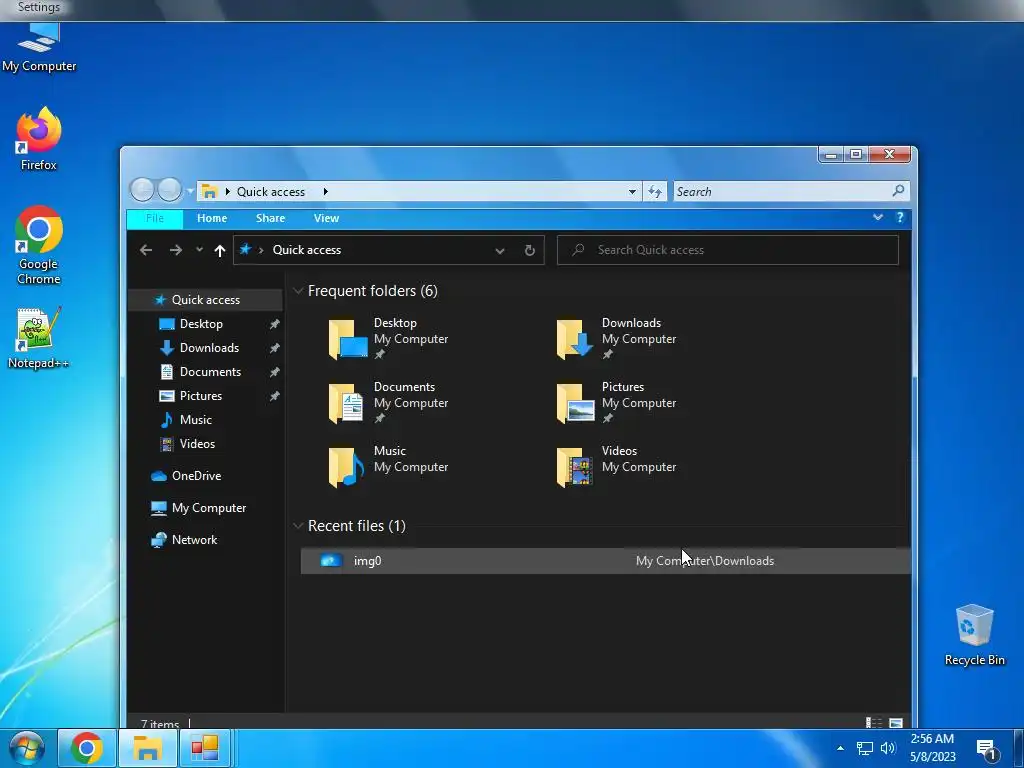Select the img0 recent file
Viewport: 1024px width, 768px height.
coord(605,561)
